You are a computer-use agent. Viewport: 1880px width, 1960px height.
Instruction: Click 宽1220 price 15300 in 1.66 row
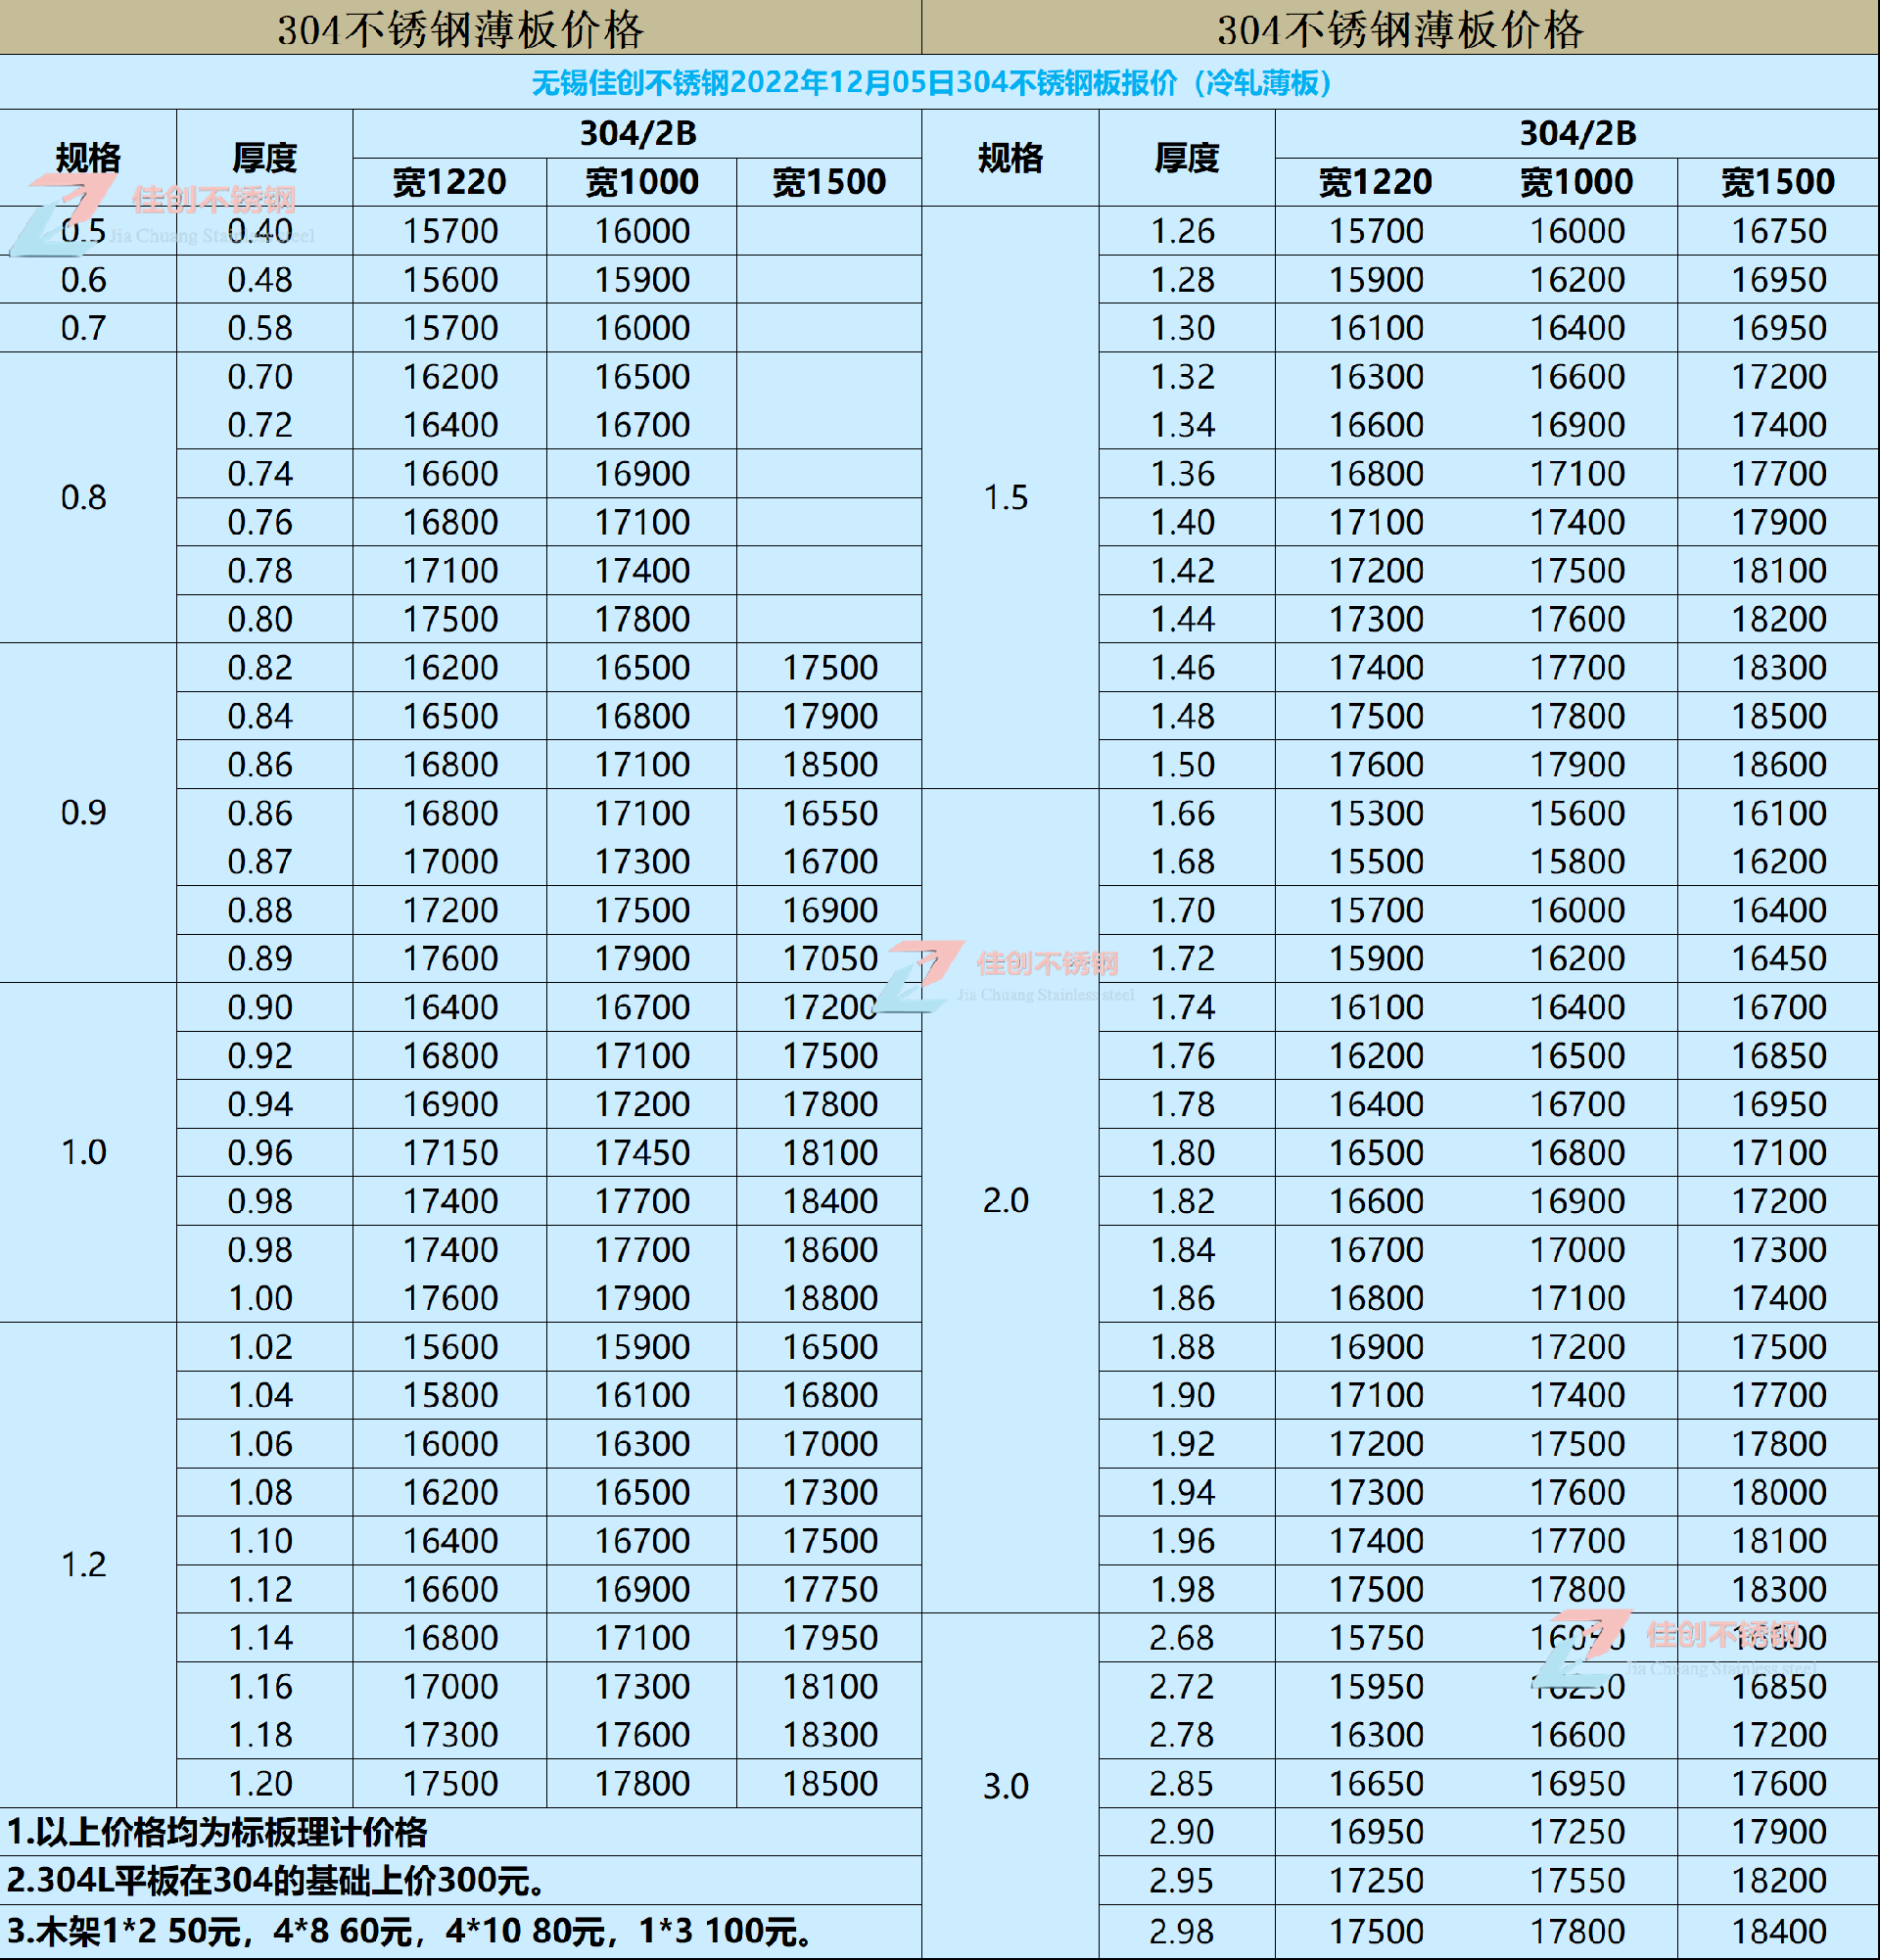click(1377, 813)
